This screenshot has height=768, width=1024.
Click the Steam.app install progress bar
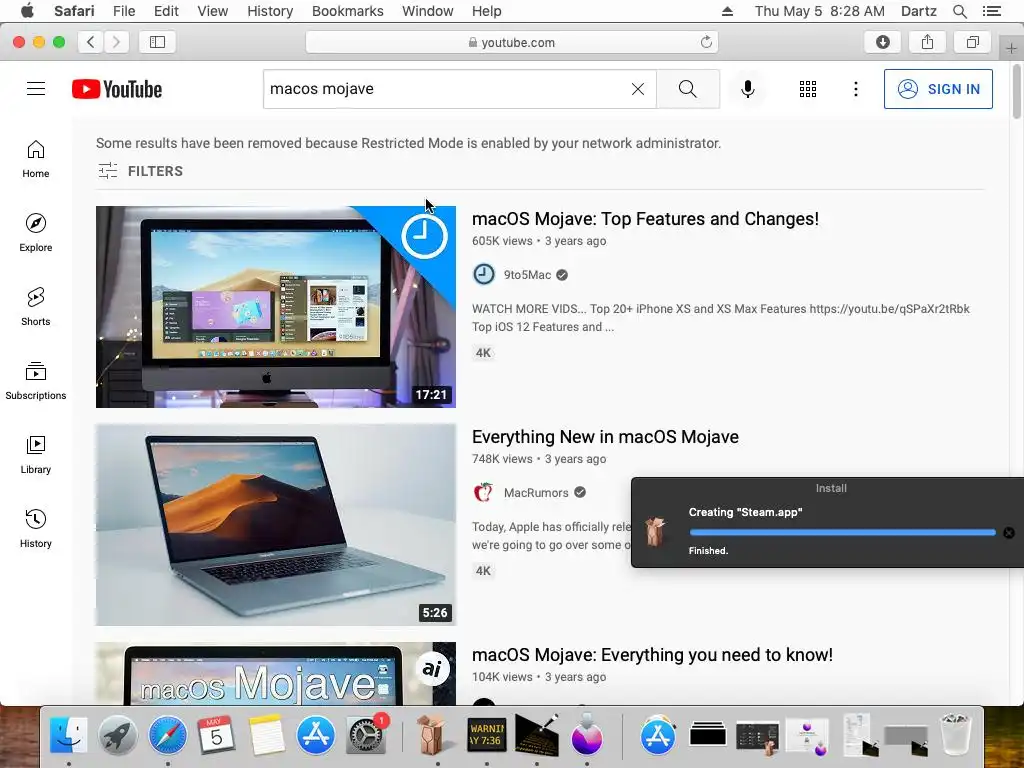842,533
